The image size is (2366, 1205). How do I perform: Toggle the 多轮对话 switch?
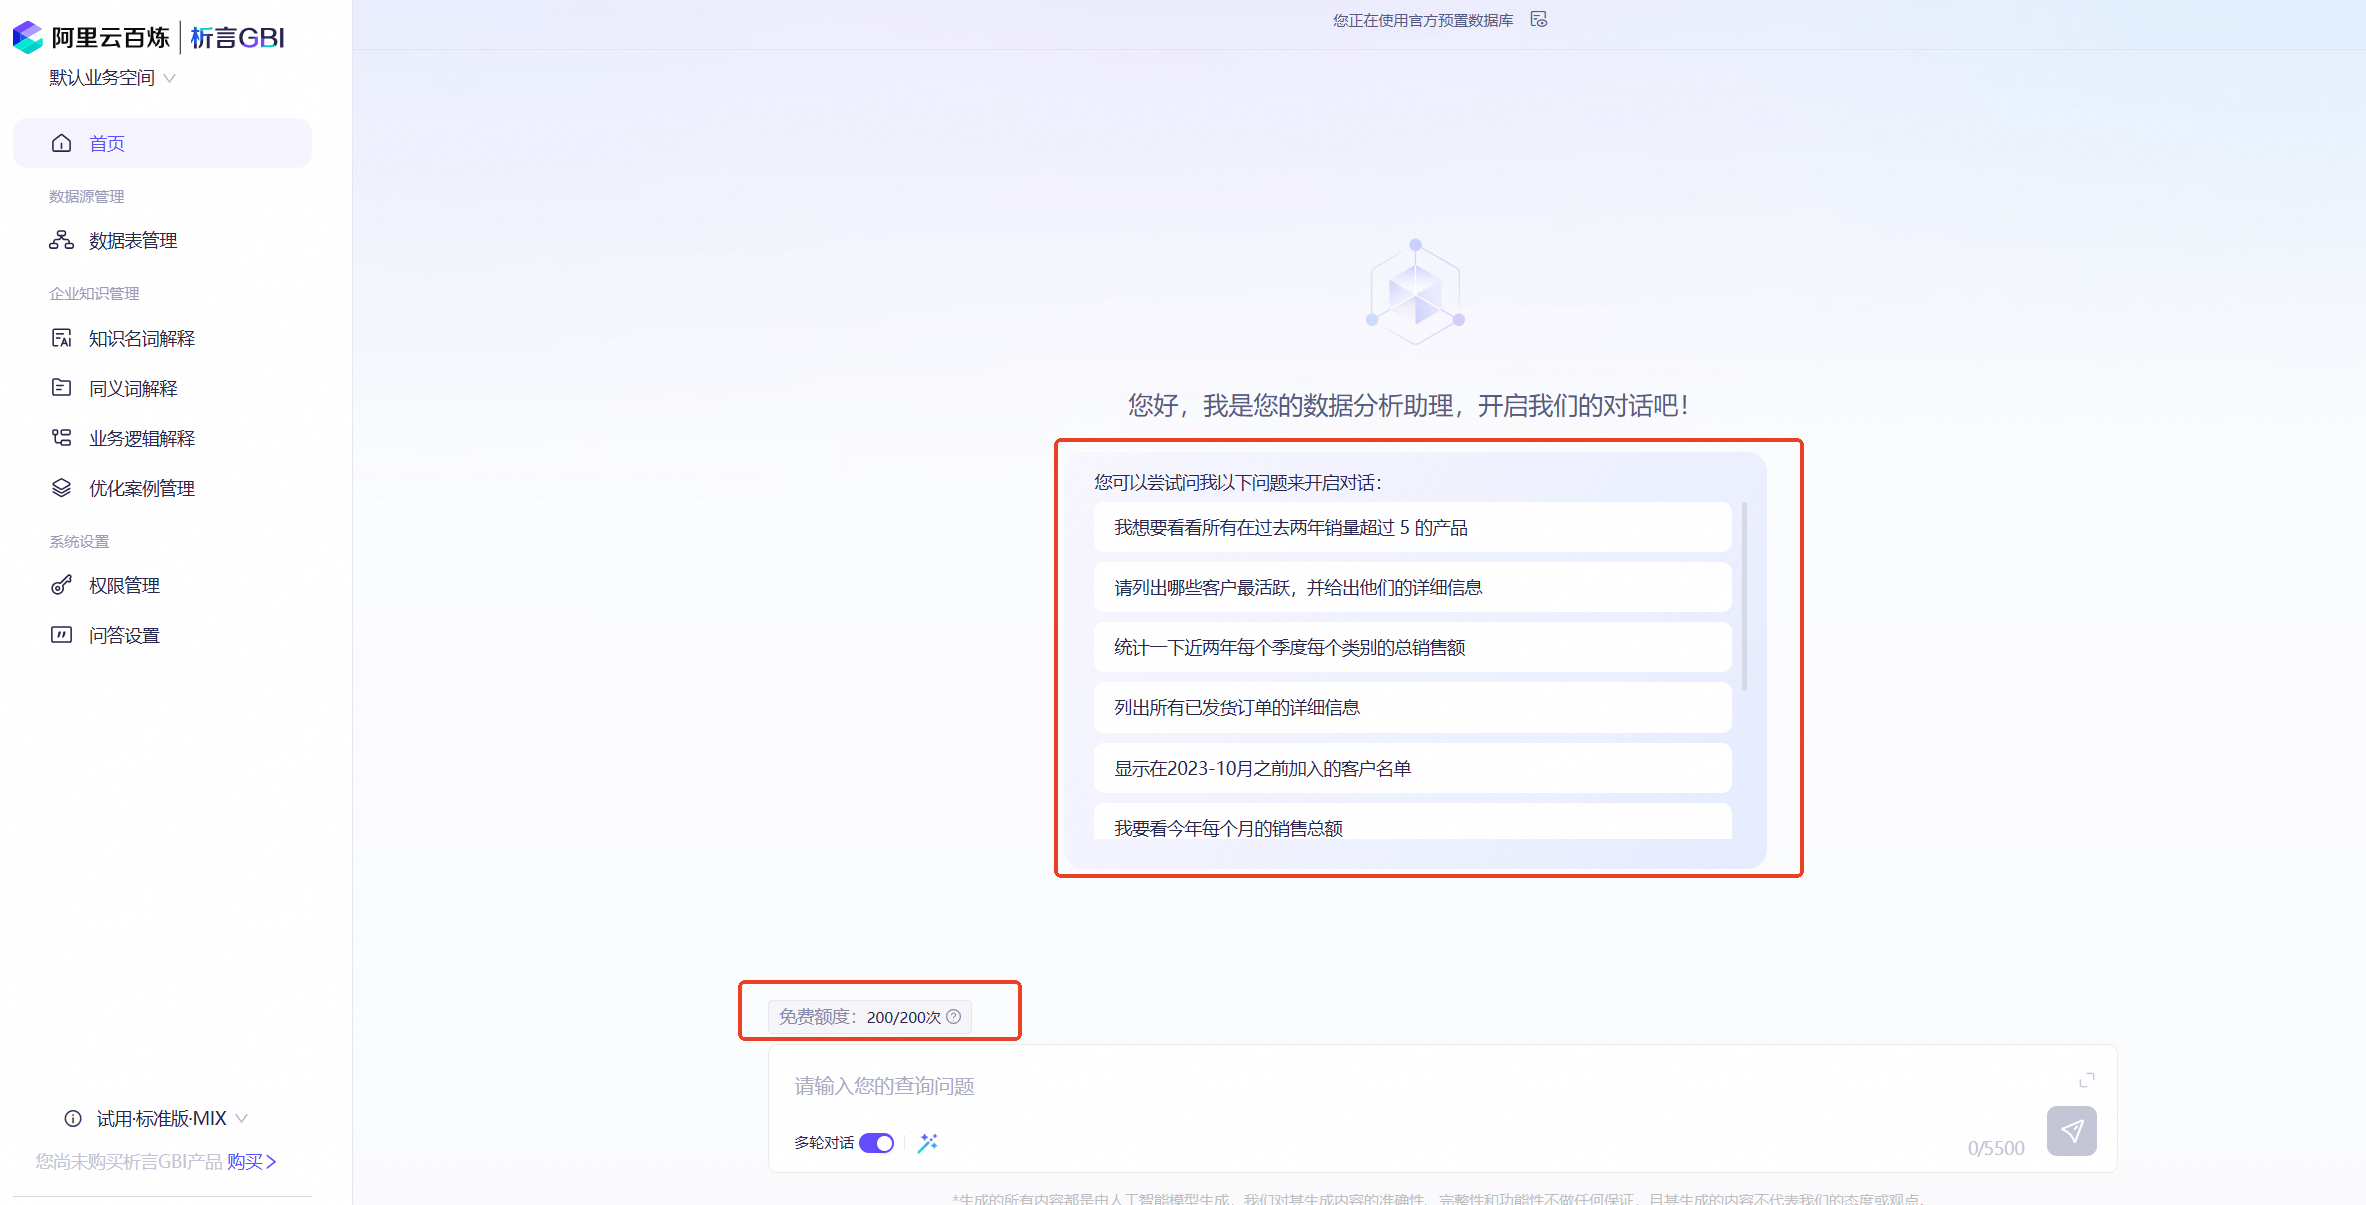point(877,1142)
